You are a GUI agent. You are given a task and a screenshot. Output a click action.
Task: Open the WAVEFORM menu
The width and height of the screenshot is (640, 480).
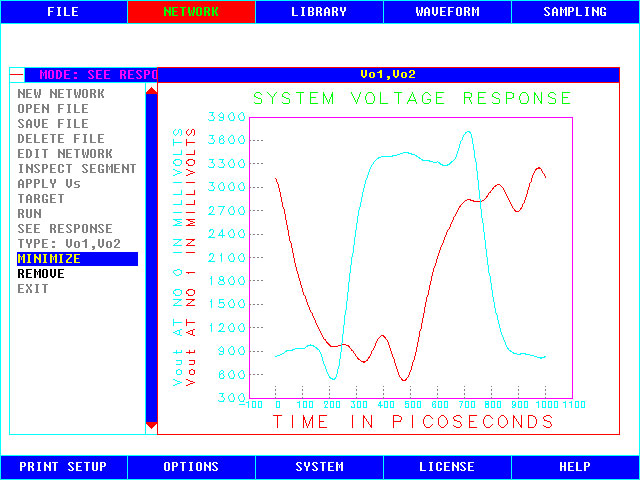pyautogui.click(x=447, y=12)
